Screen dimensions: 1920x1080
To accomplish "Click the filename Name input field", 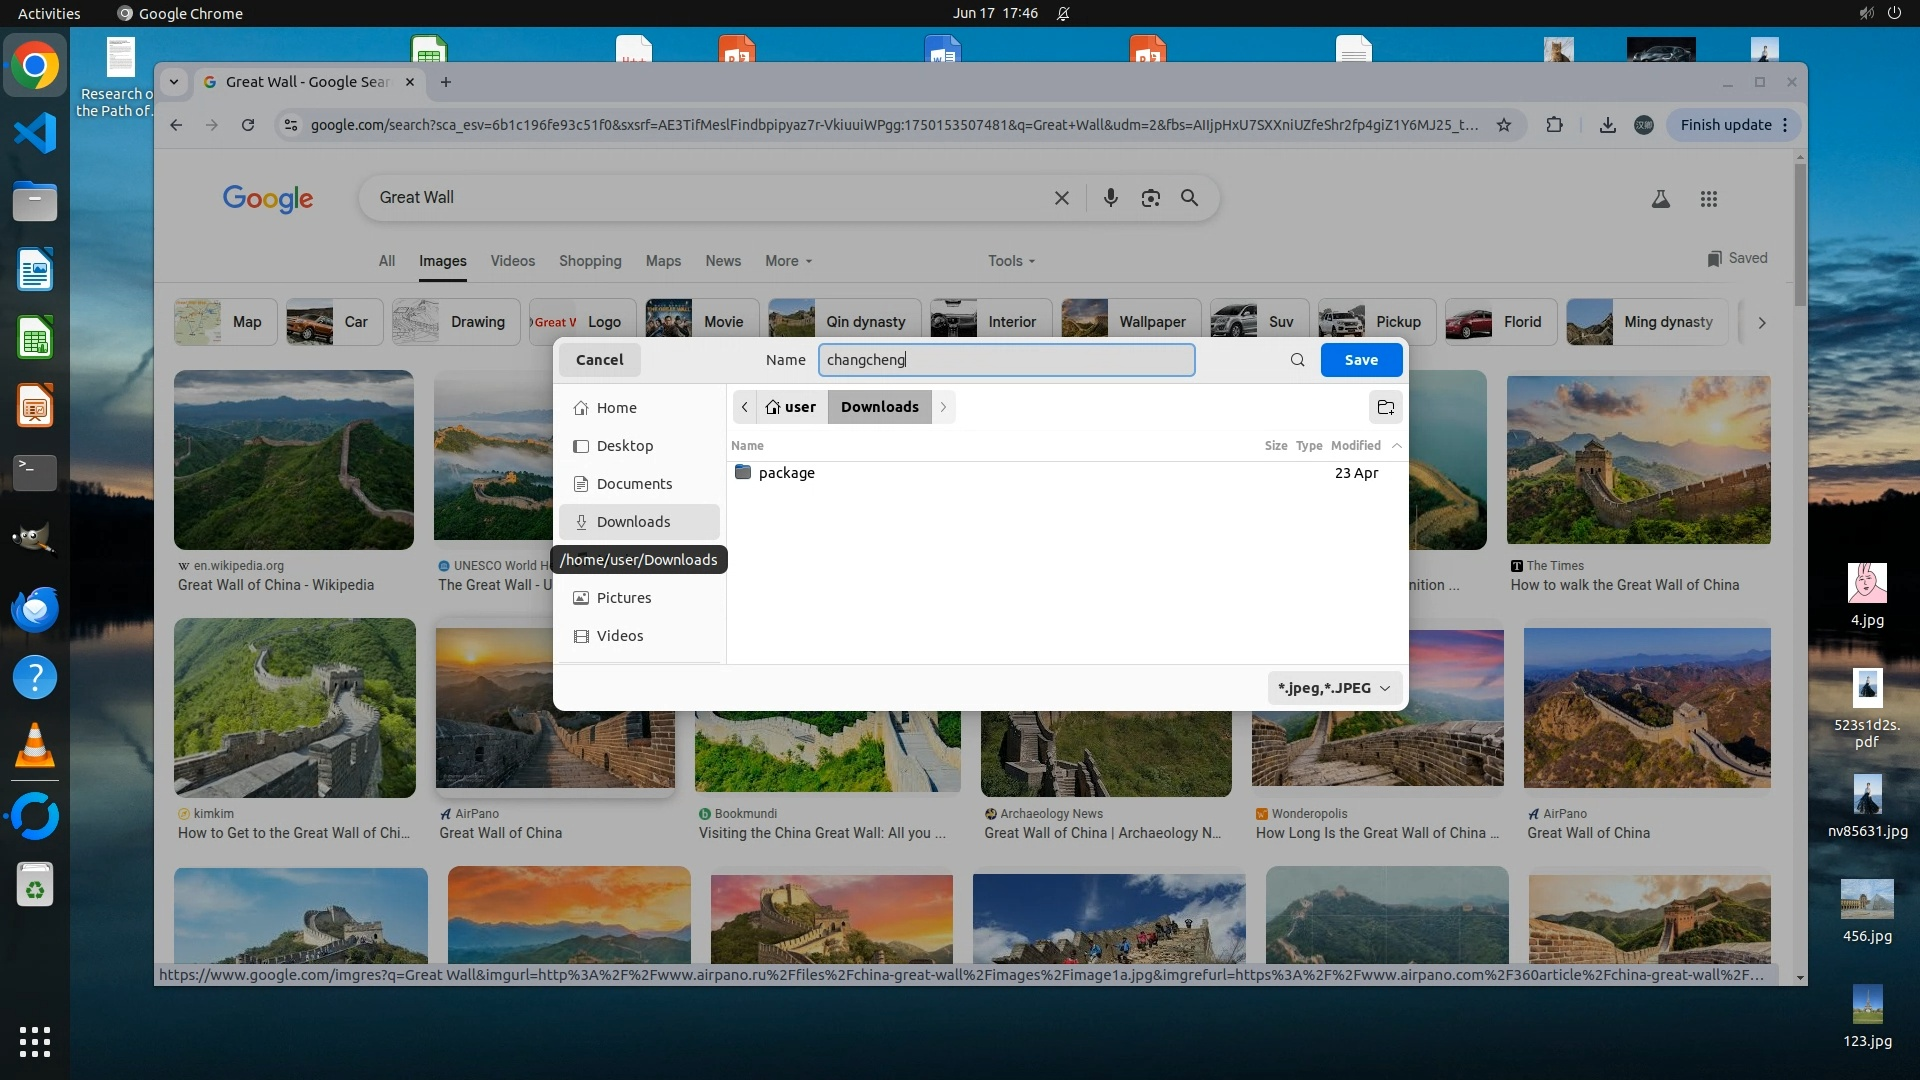I will click(1005, 360).
